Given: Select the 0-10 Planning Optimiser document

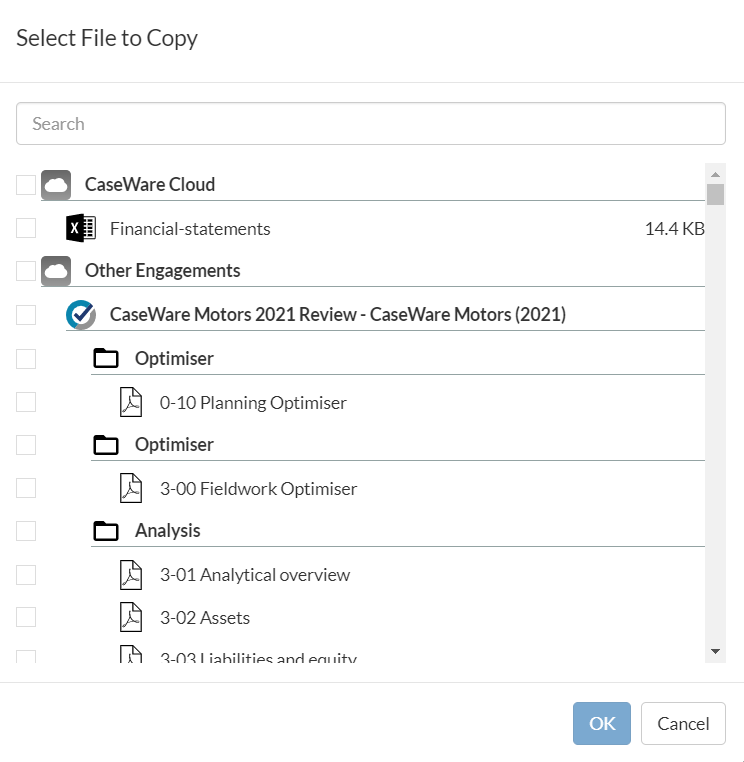Looking at the screenshot, I should coord(252,403).
